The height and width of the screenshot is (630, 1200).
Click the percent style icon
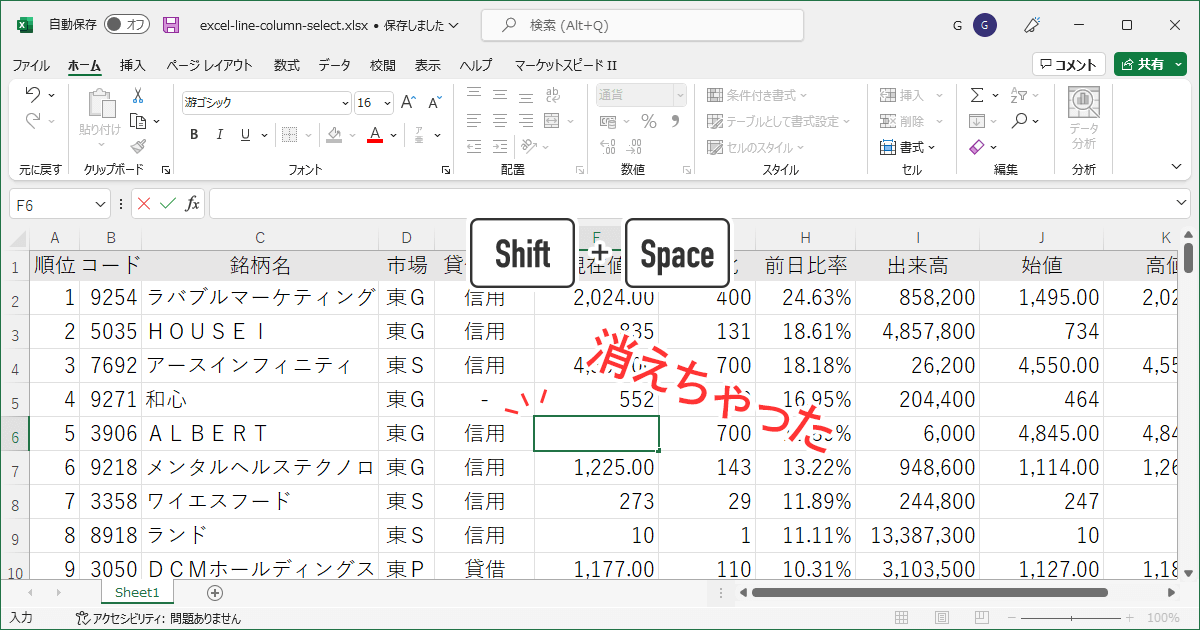(648, 122)
